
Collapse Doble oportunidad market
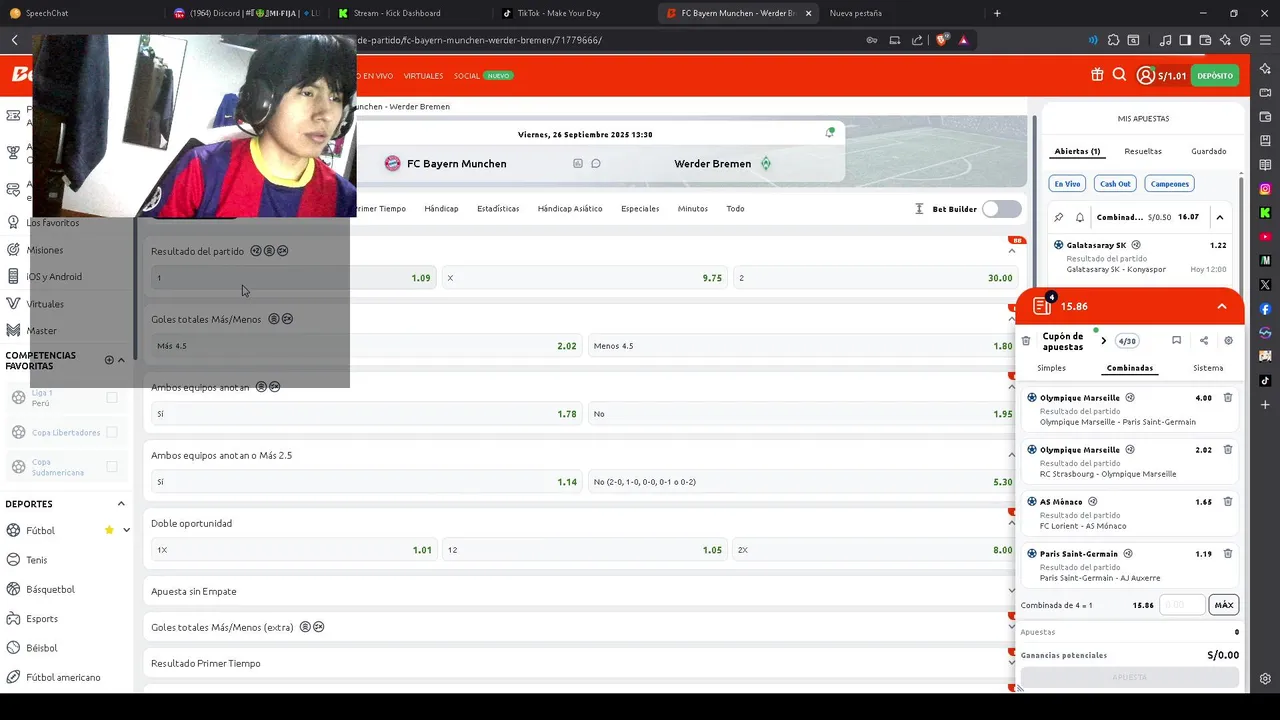click(x=1011, y=523)
